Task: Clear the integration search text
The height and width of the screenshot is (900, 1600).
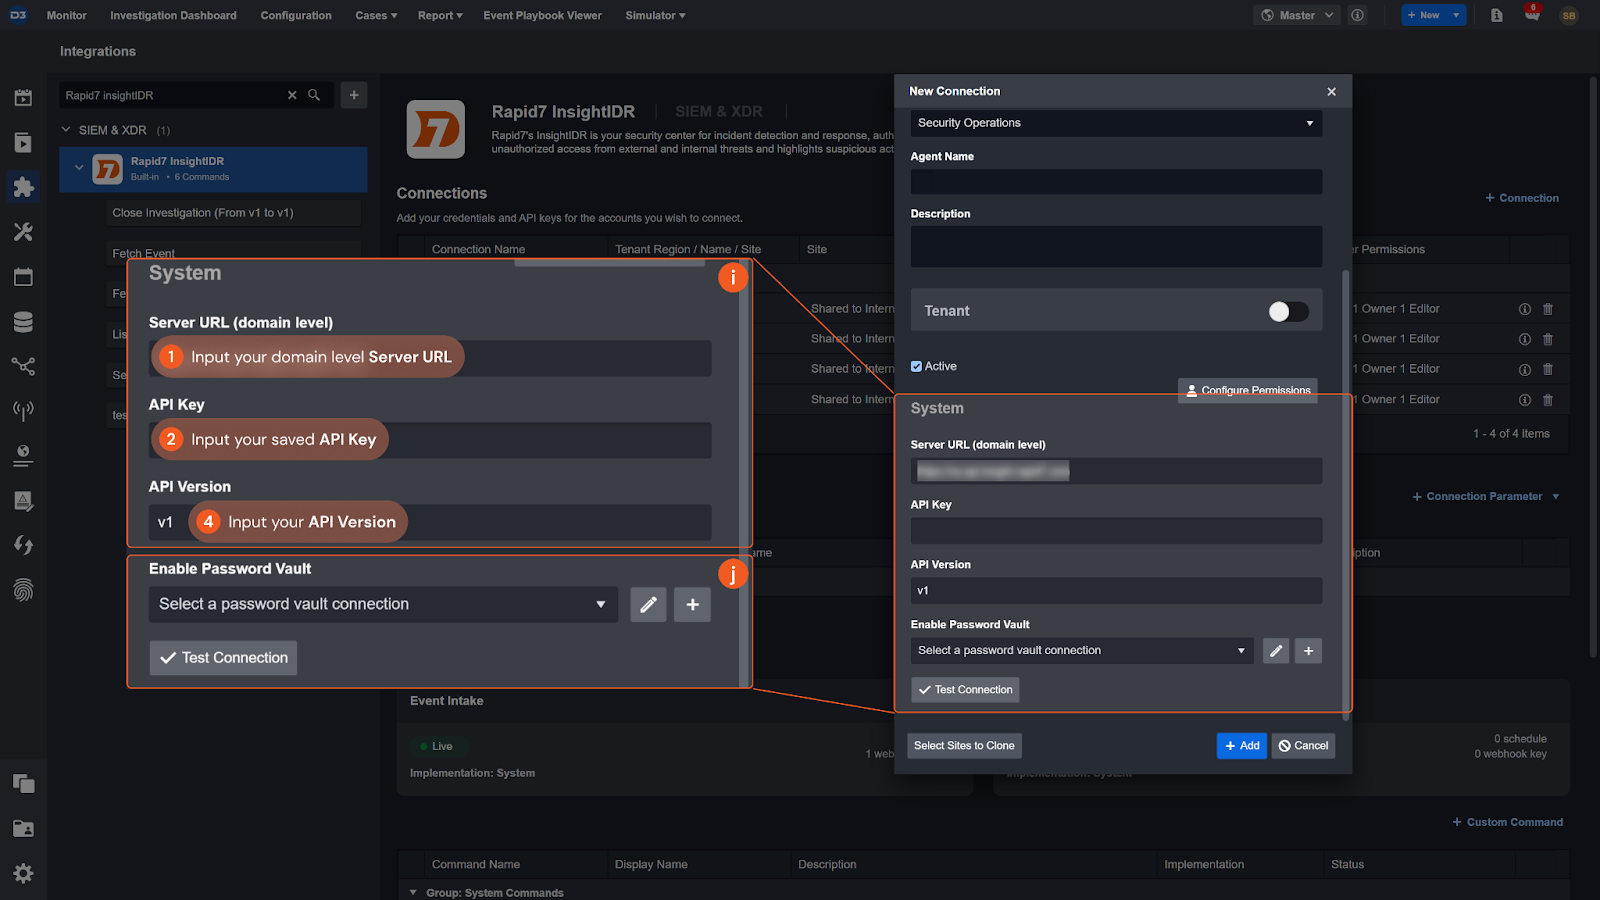Action: click(292, 95)
